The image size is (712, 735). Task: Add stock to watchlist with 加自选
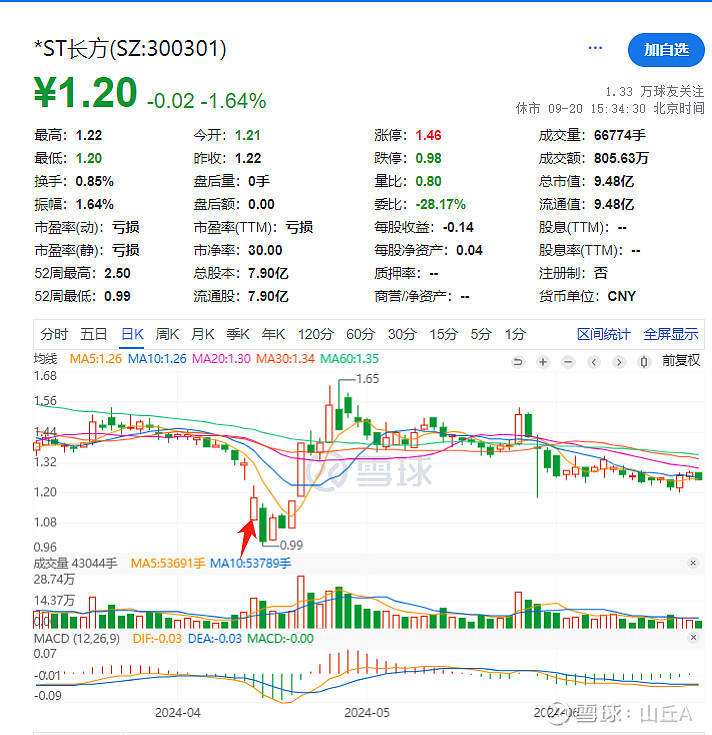(x=666, y=50)
